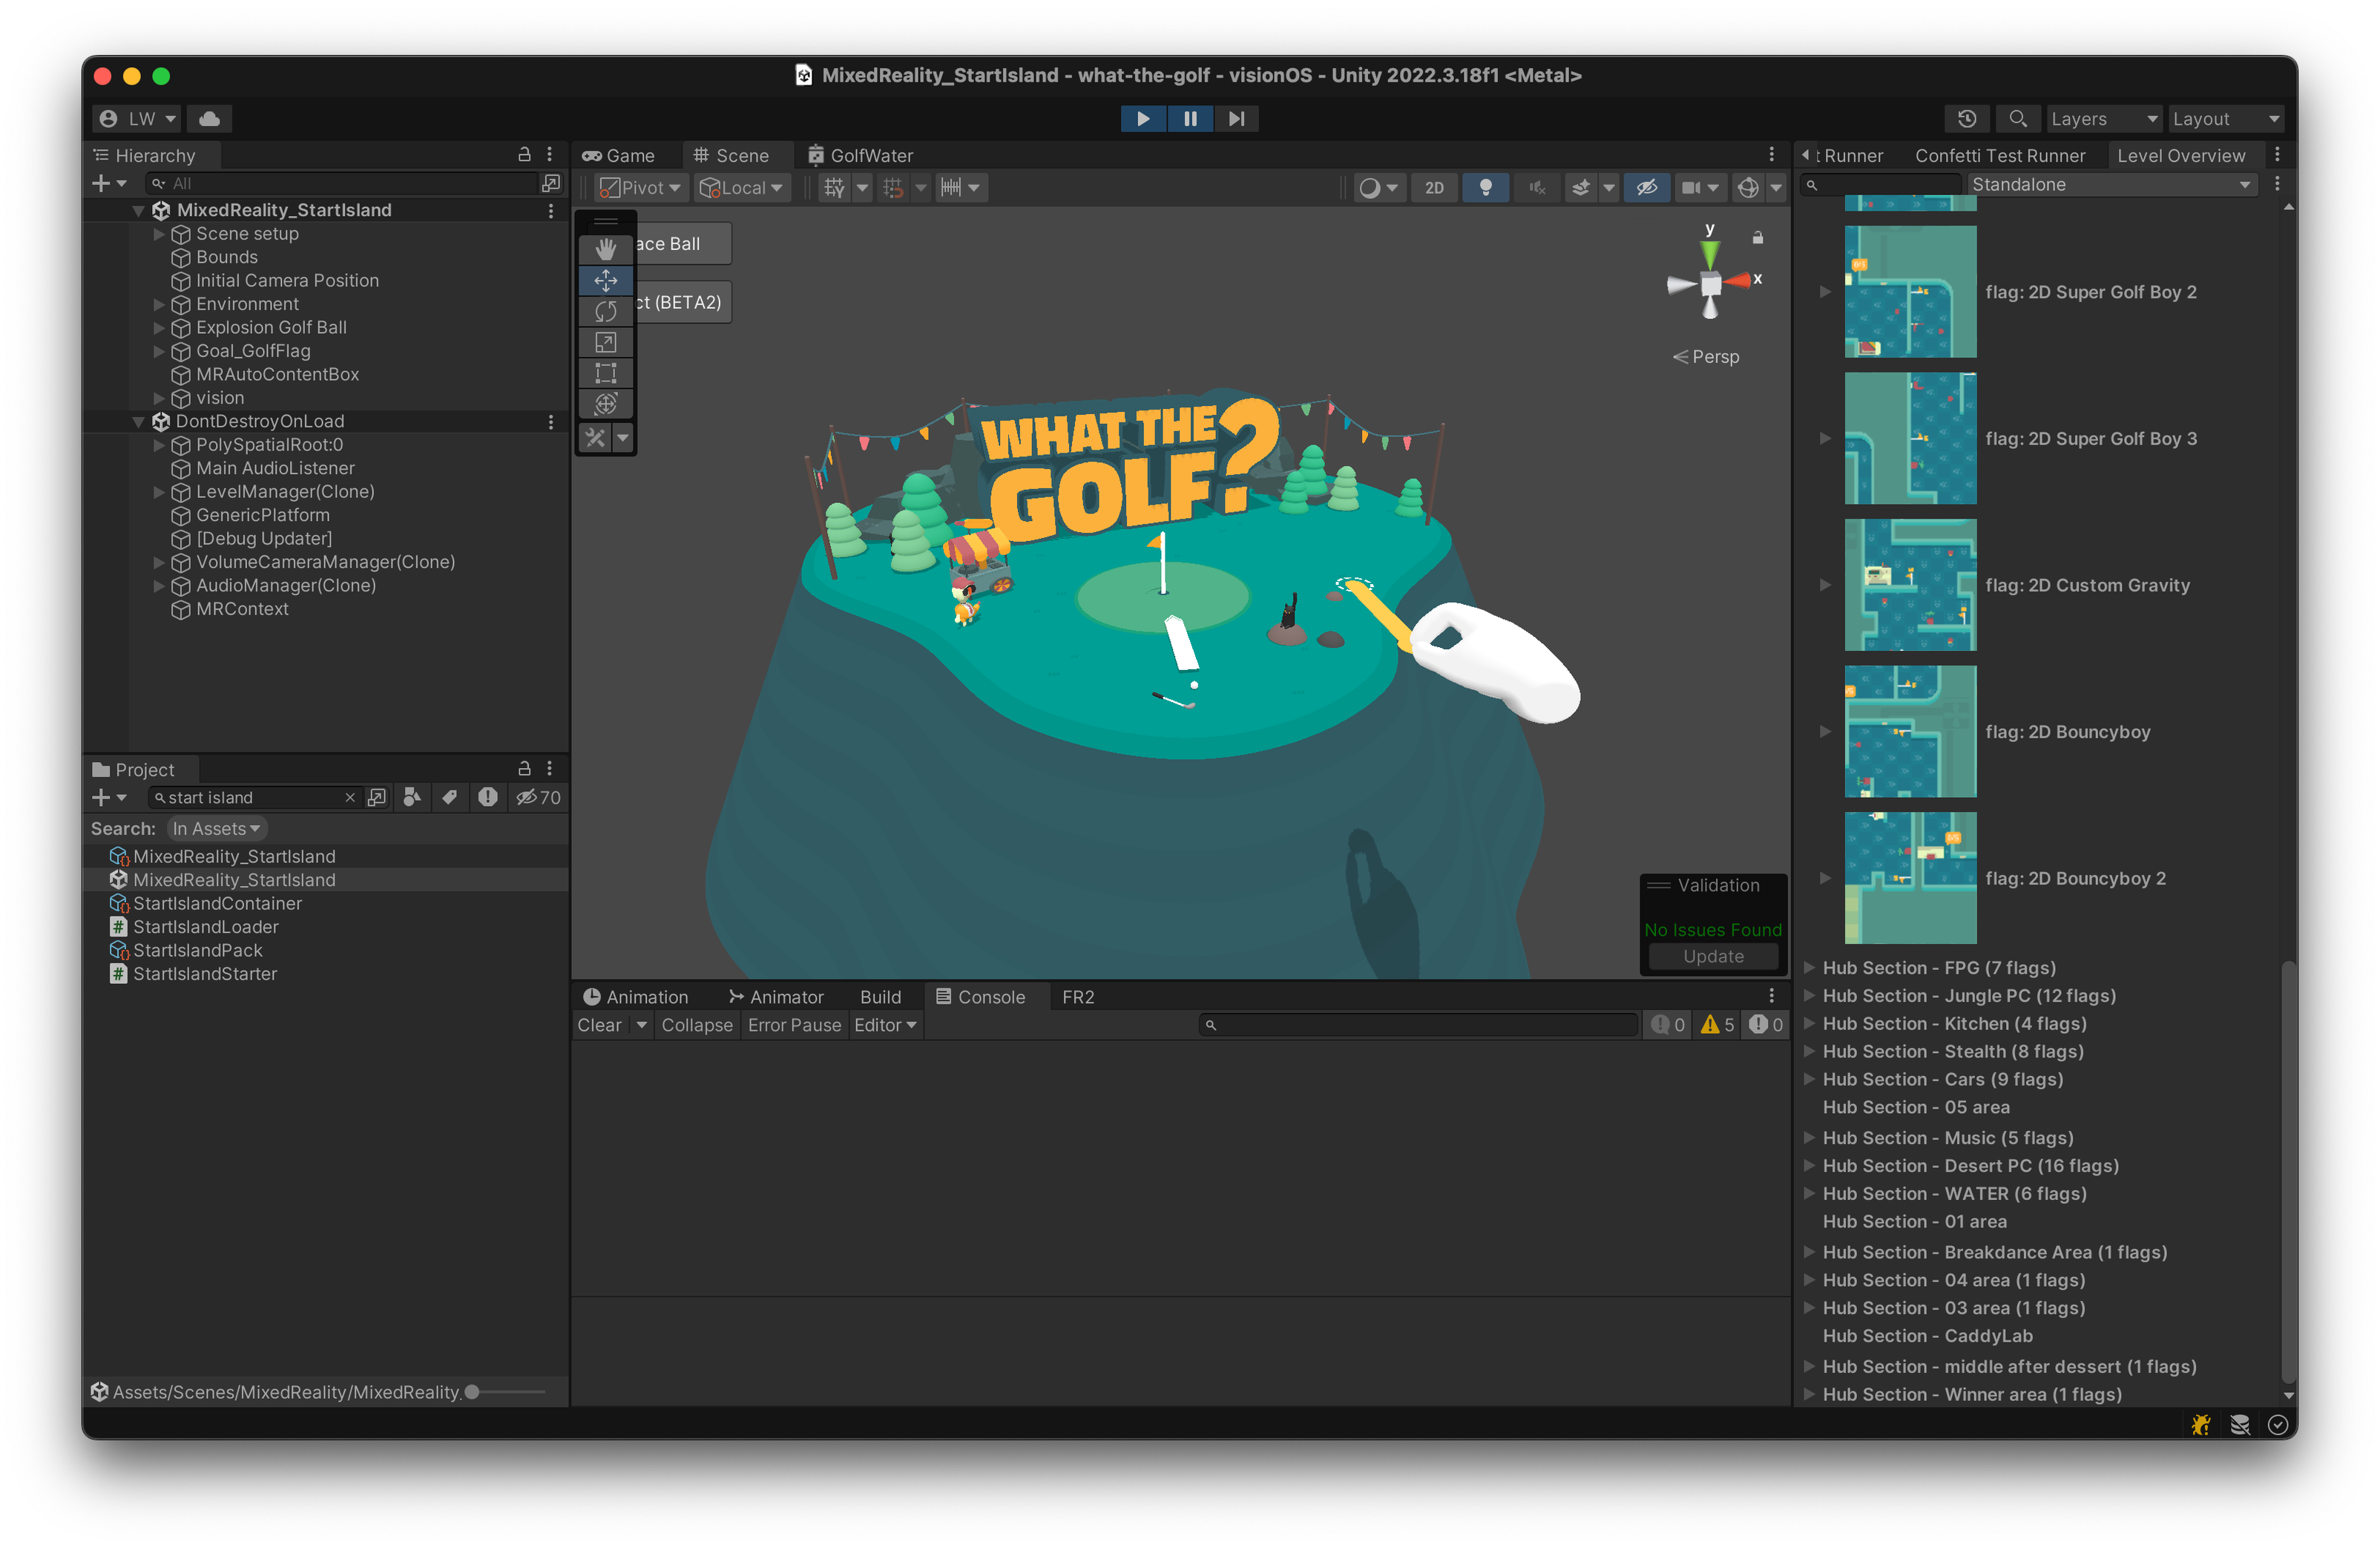The width and height of the screenshot is (2380, 1548).
Task: Select the Move tool in scene overlay
Action: click(x=606, y=280)
